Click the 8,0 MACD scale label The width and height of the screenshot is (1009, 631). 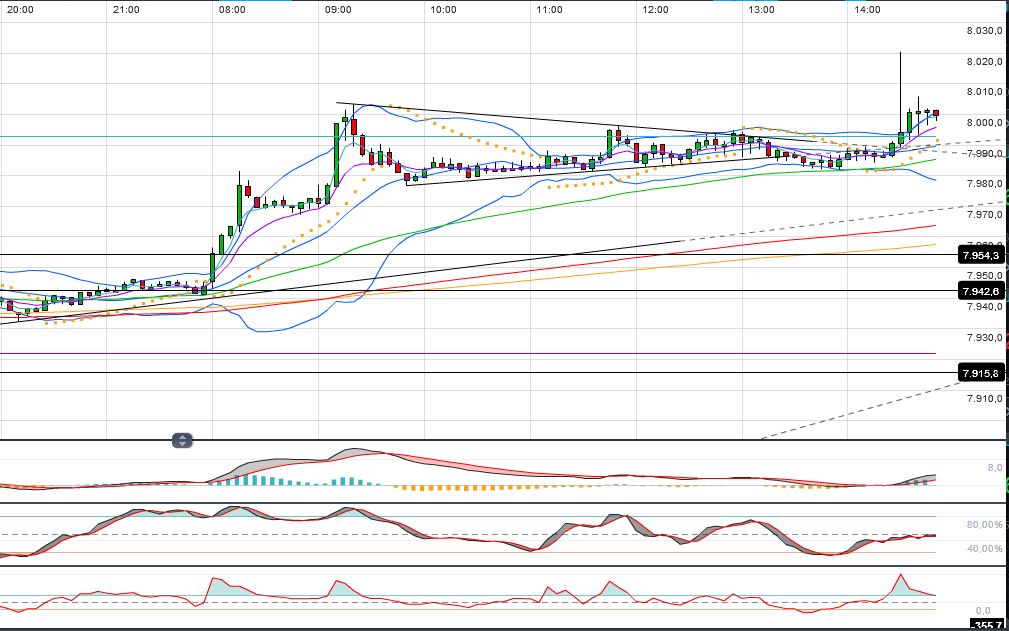pyautogui.click(x=995, y=468)
